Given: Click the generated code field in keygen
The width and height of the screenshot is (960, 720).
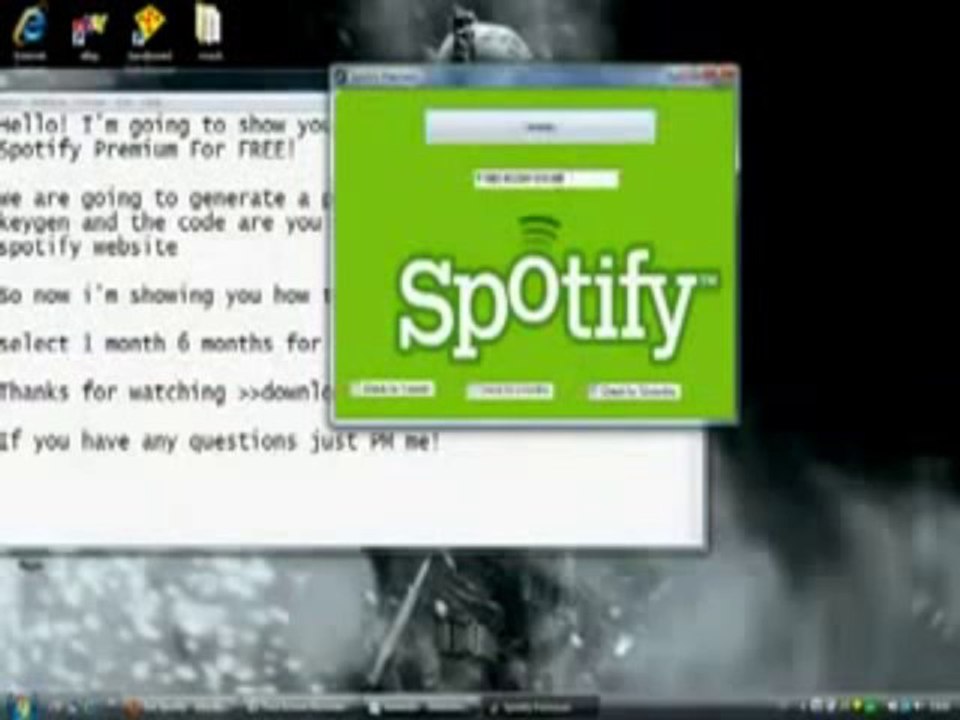Looking at the screenshot, I should point(546,179).
